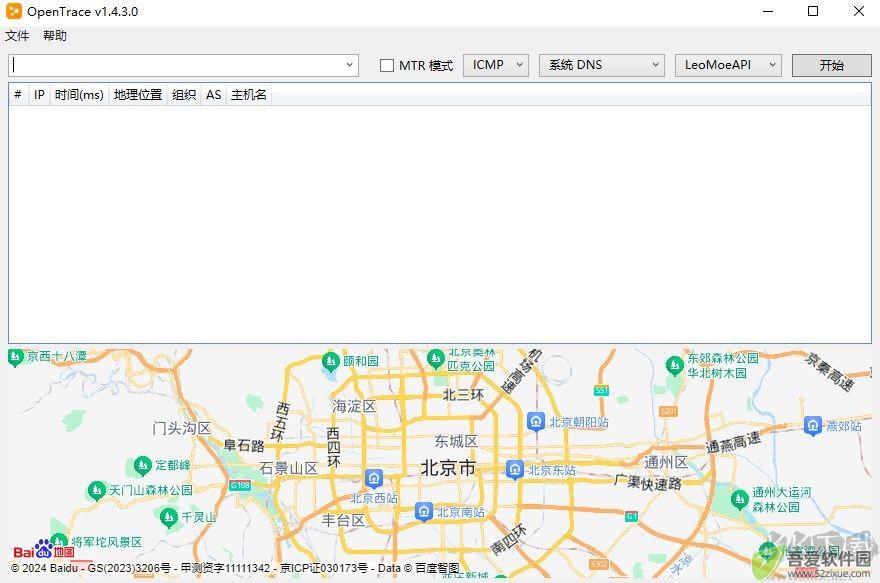Click the 东城区 district label
880x583 pixels.
click(456, 441)
